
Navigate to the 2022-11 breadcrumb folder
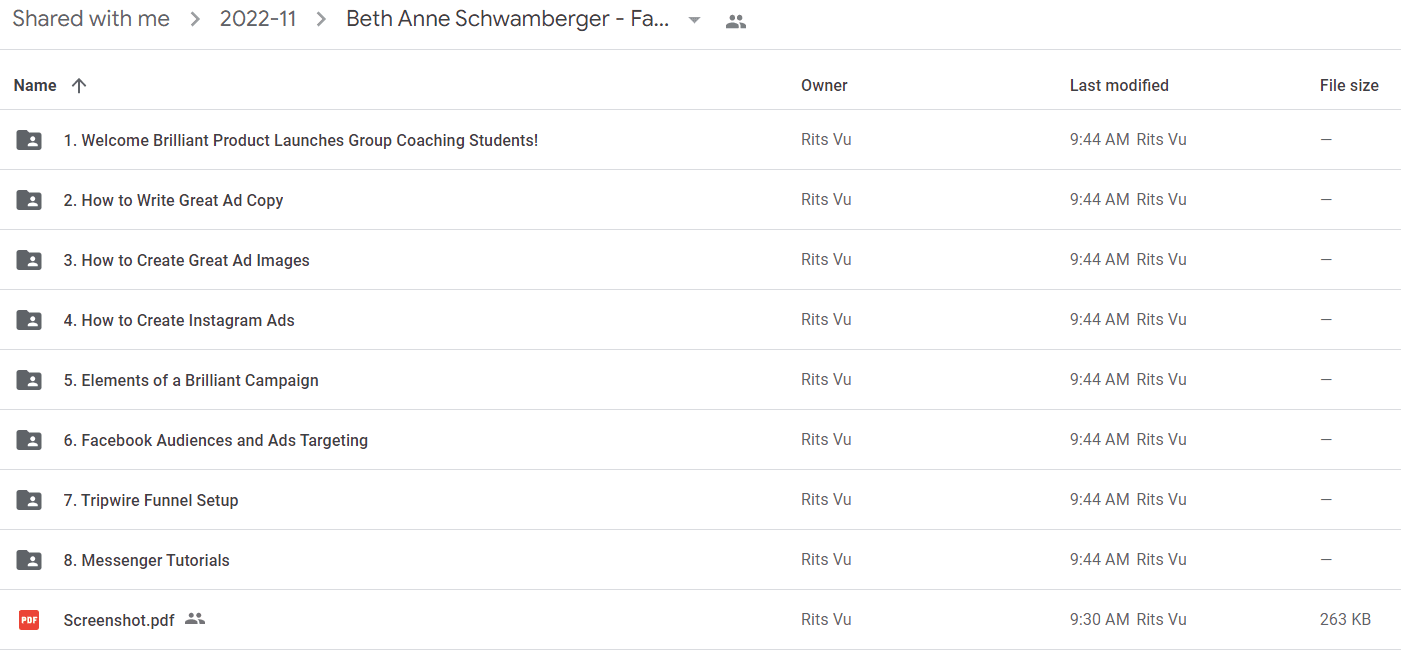258,19
